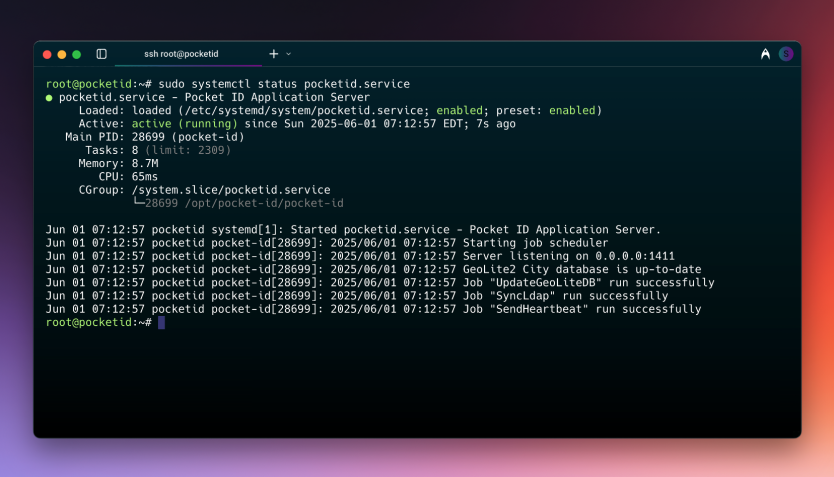
Task: Click 'GeoLite2 City database is up-to-date' log line
Action: click(582, 270)
